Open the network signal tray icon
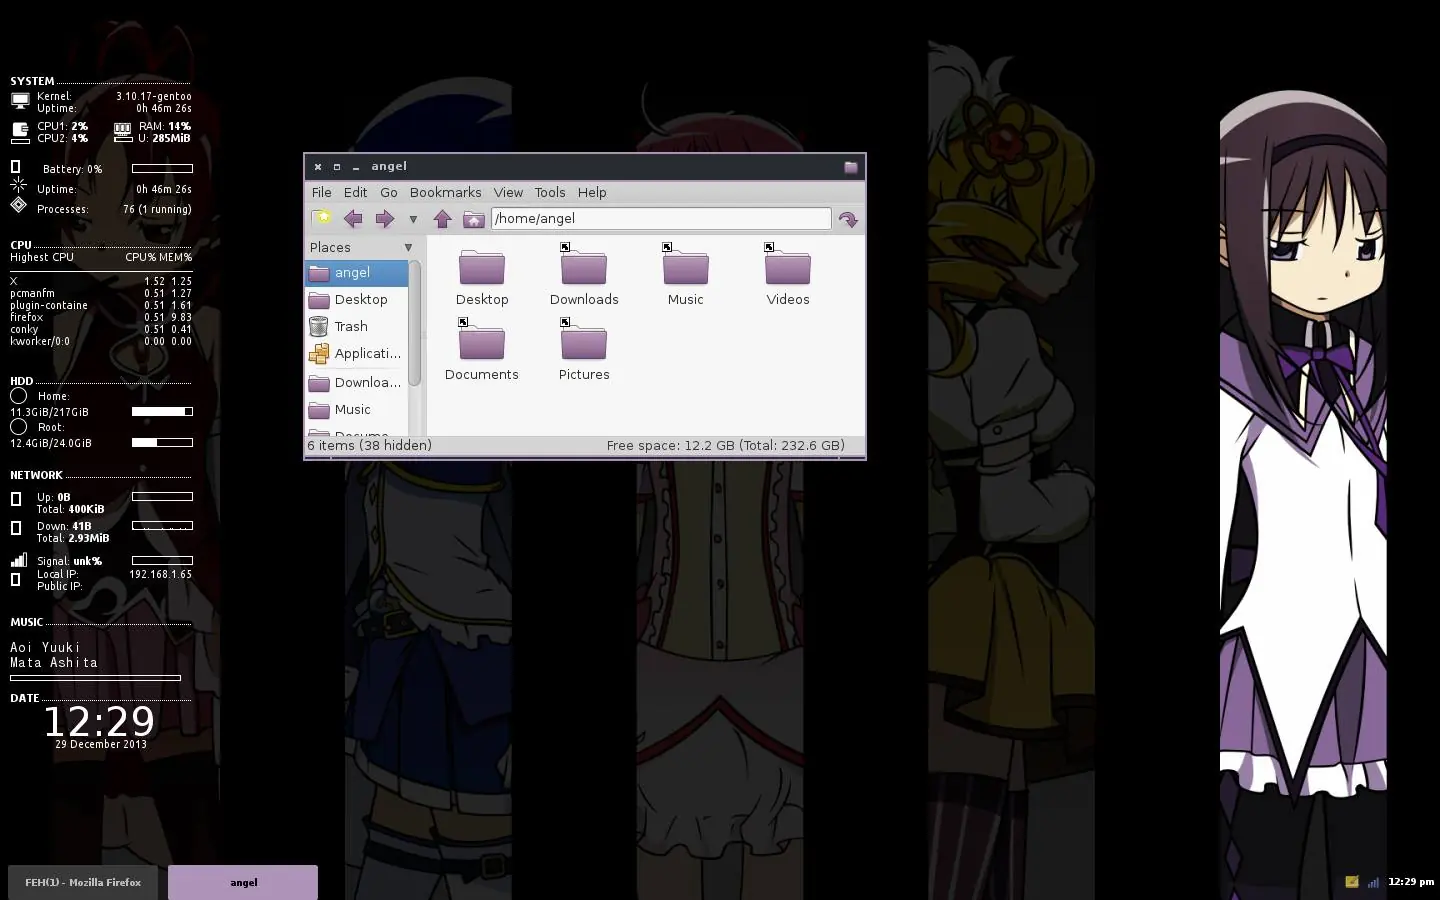1440x900 pixels. pyautogui.click(x=1374, y=882)
